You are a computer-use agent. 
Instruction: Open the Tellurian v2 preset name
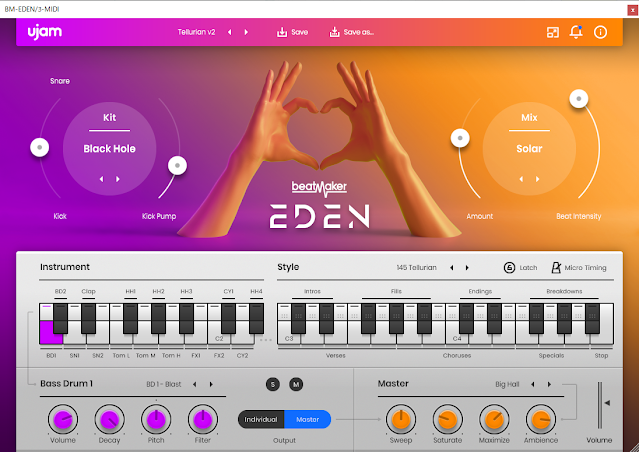[x=196, y=32]
